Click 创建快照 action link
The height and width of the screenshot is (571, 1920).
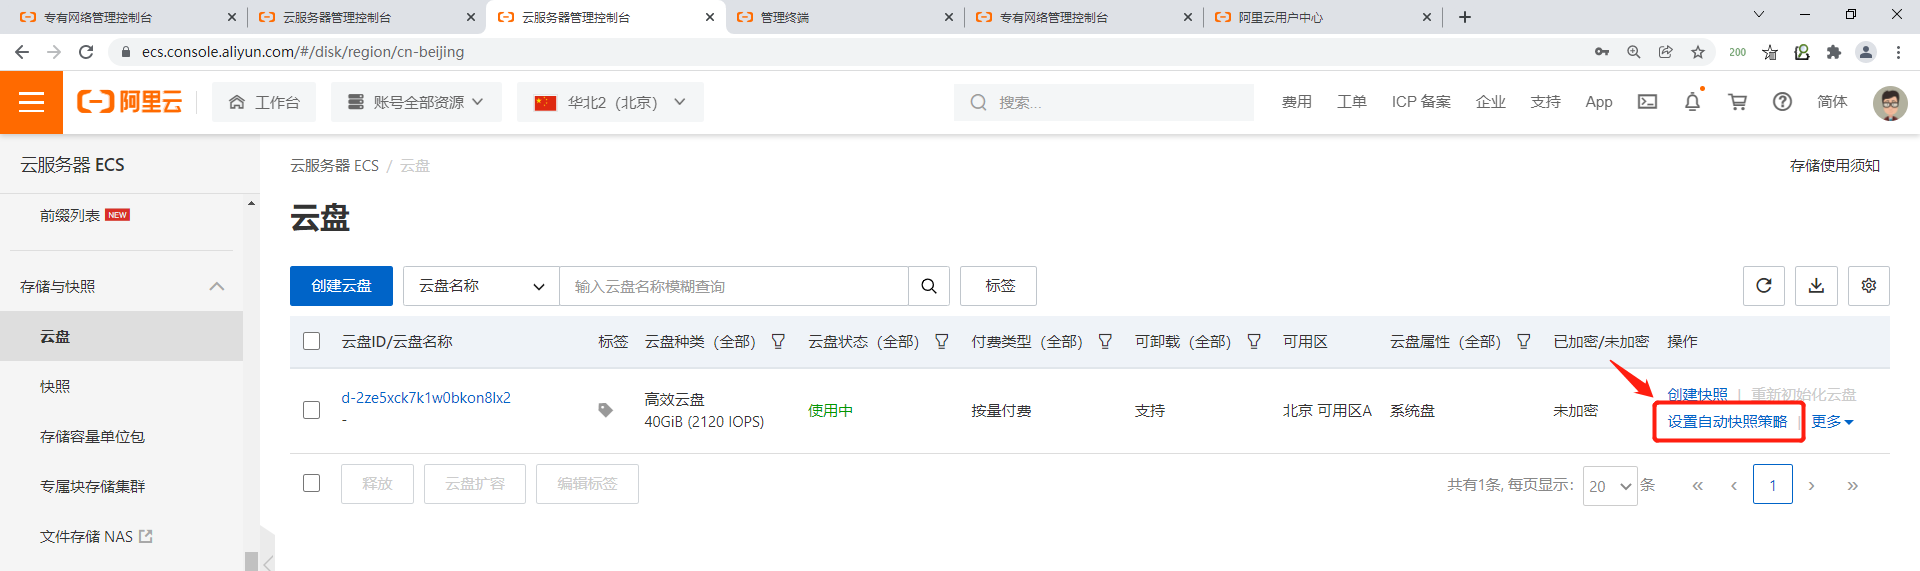pyautogui.click(x=1697, y=394)
